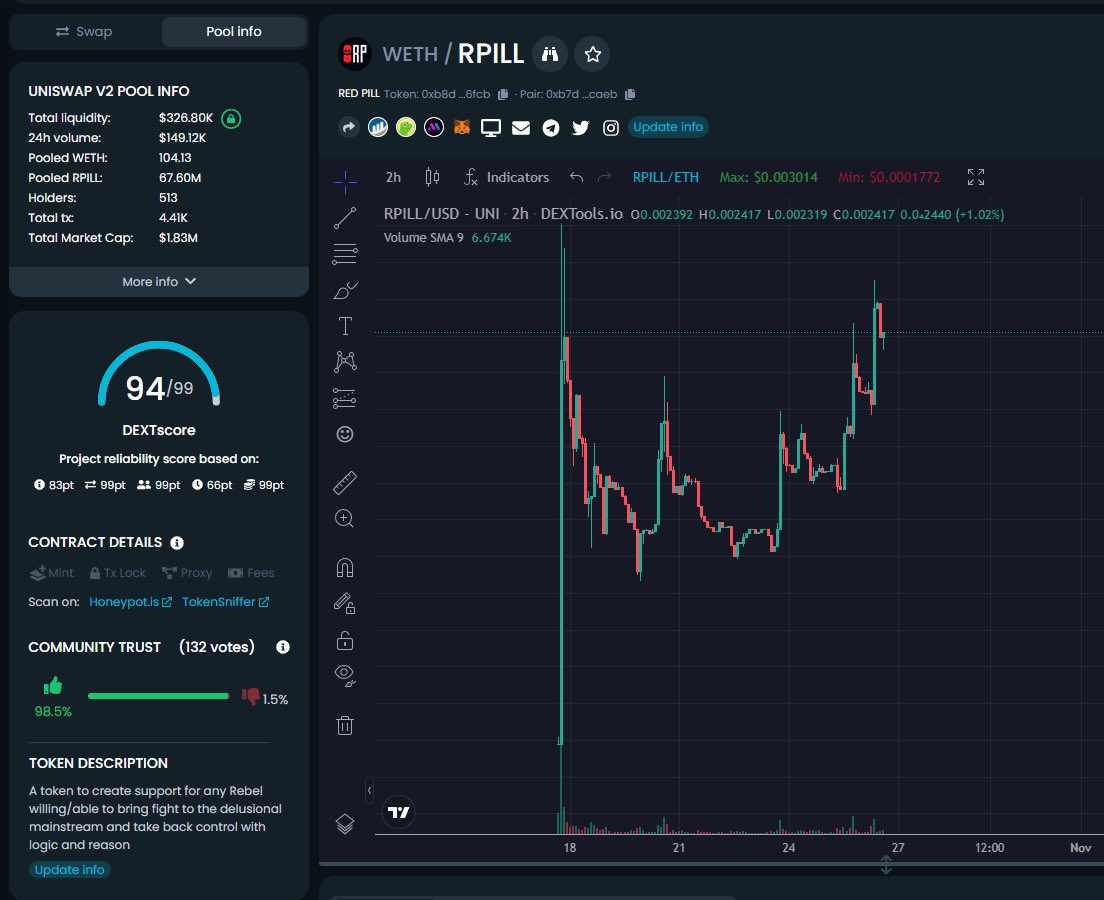This screenshot has height=900, width=1104.
Task: Open the object tree layers icon
Action: click(x=345, y=823)
